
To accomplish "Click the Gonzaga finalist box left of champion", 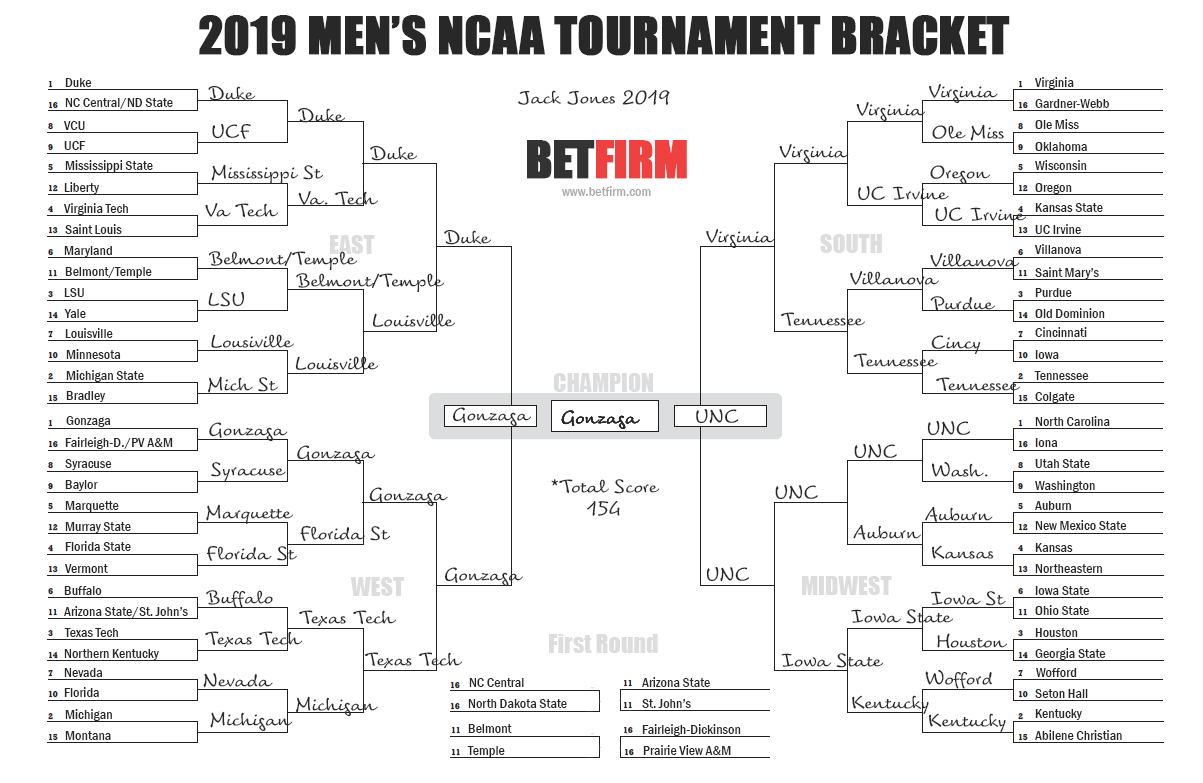I will [x=490, y=416].
